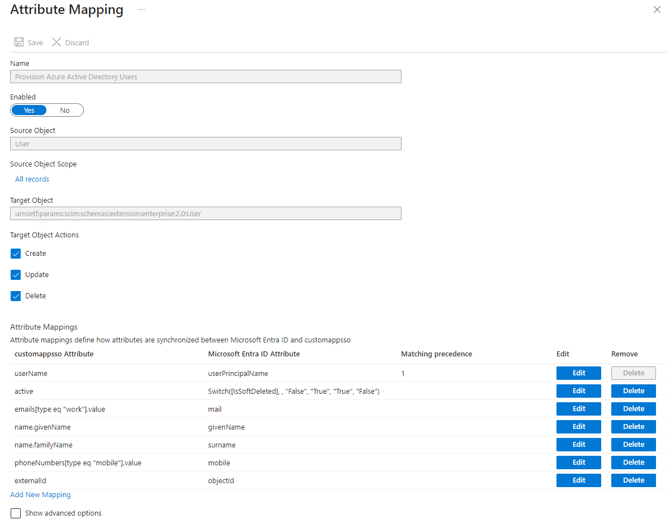Edit the active attribute mapping
670x529 pixels.
point(579,391)
